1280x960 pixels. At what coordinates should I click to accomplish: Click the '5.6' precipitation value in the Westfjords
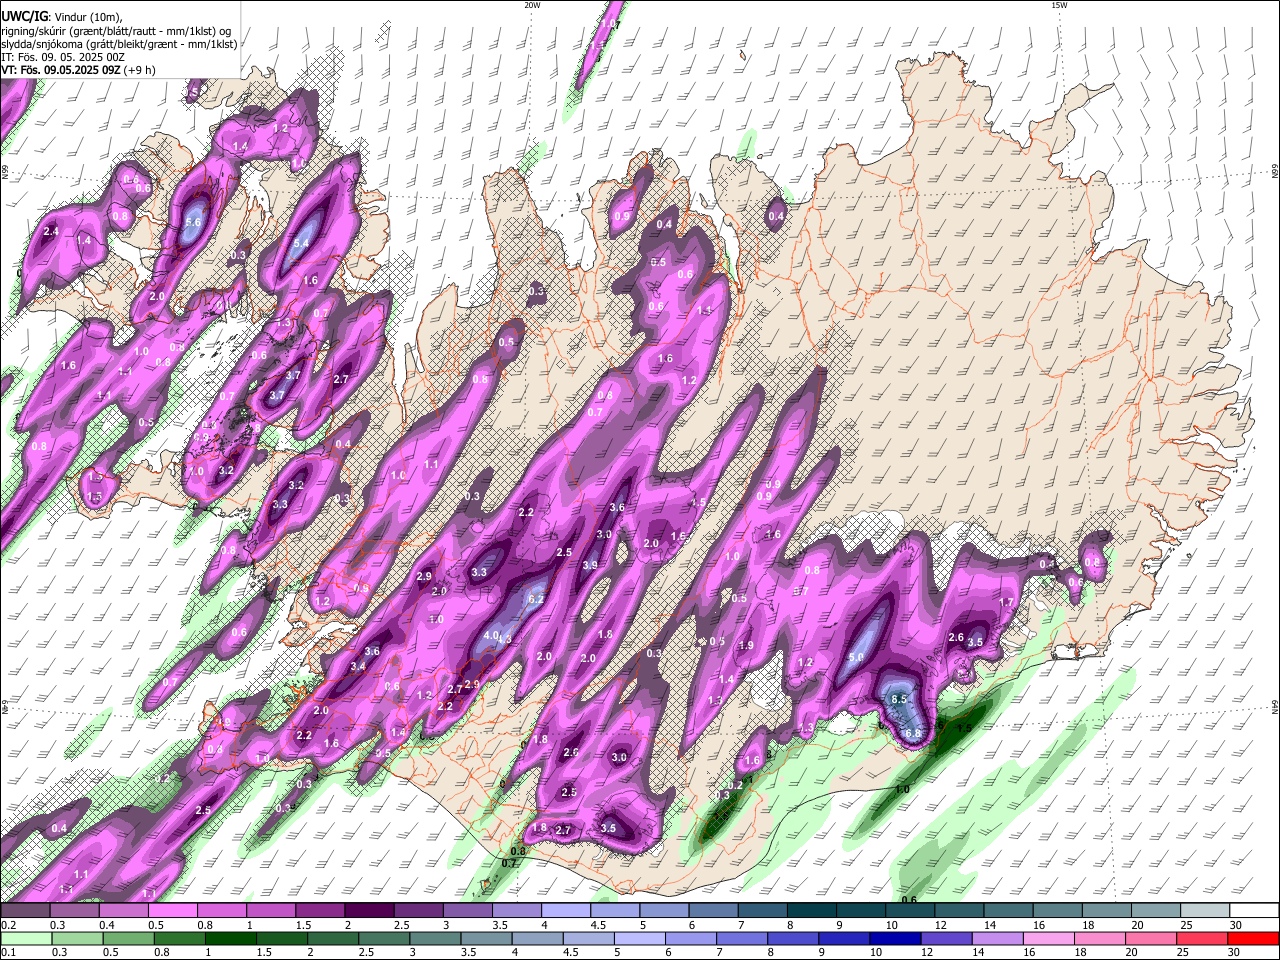point(194,221)
